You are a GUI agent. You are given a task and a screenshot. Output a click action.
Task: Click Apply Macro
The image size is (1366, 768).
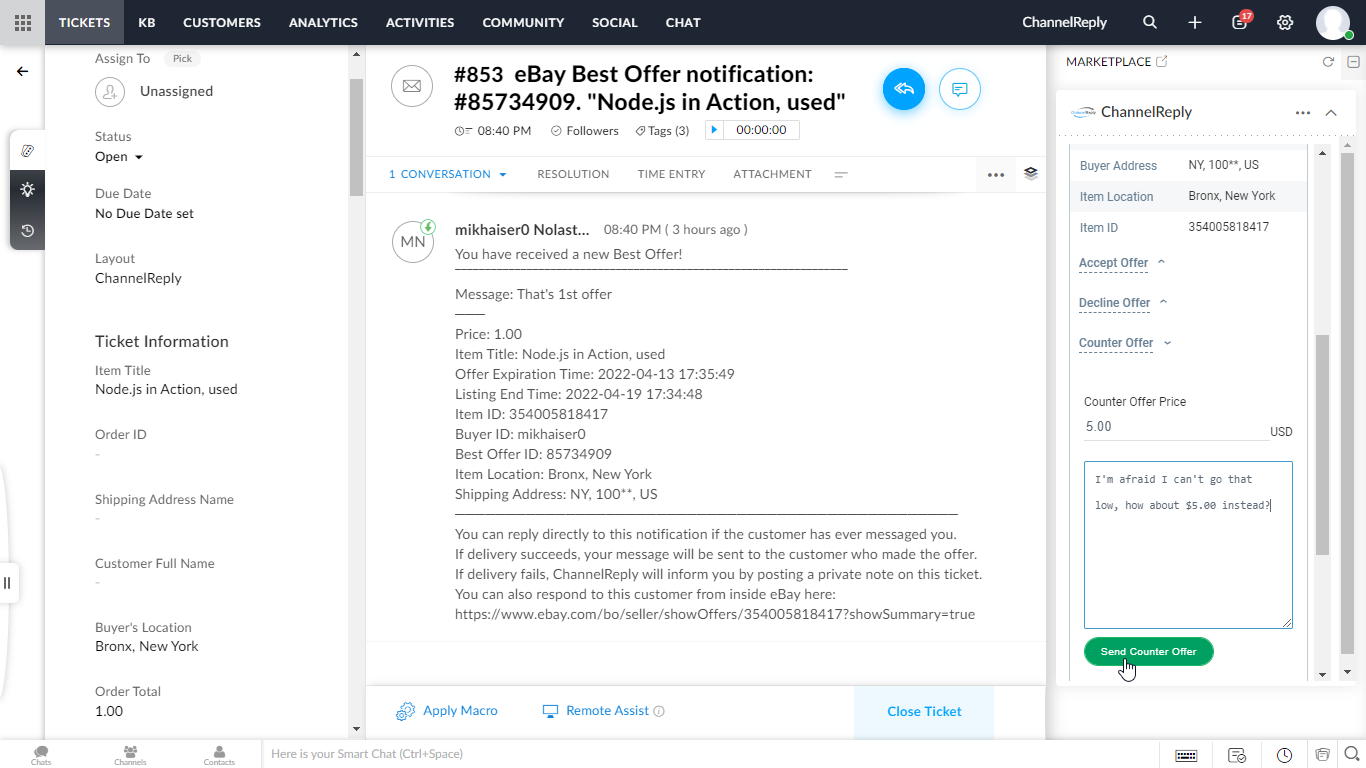tap(447, 711)
